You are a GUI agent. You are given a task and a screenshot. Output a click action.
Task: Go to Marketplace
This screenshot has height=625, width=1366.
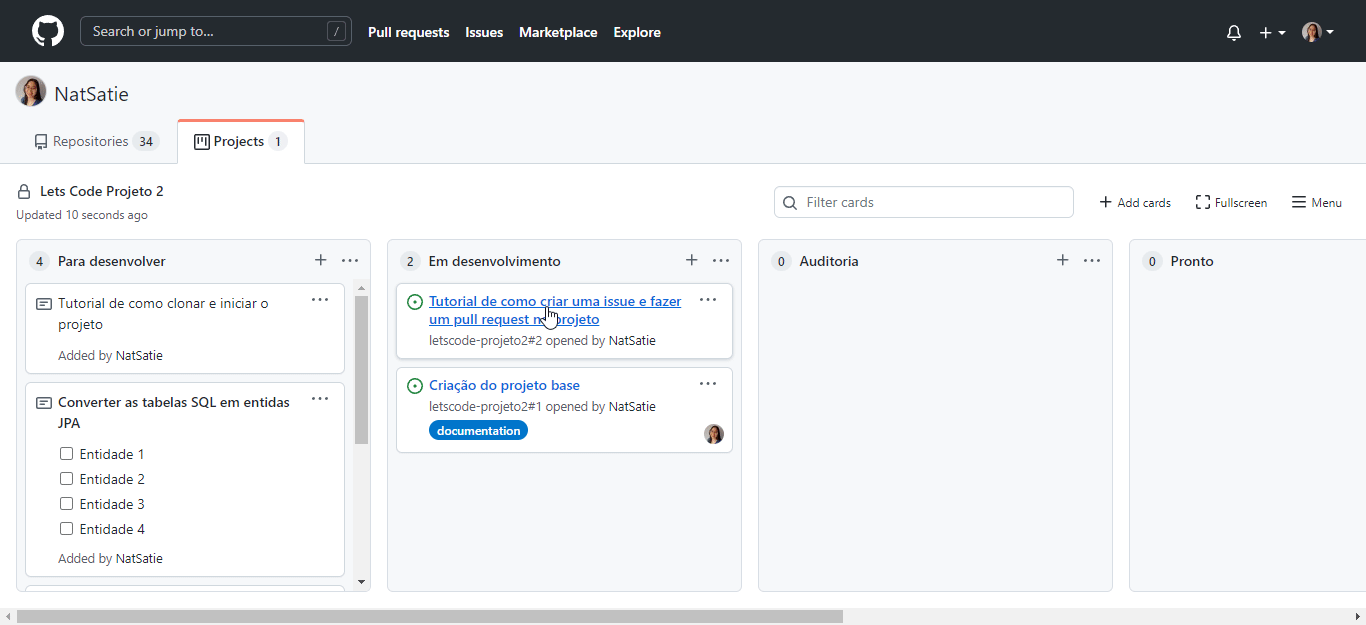pyautogui.click(x=558, y=32)
